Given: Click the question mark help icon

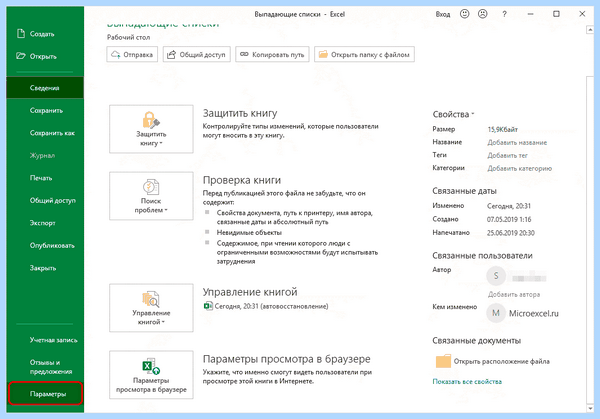Looking at the screenshot, I should point(504,14).
